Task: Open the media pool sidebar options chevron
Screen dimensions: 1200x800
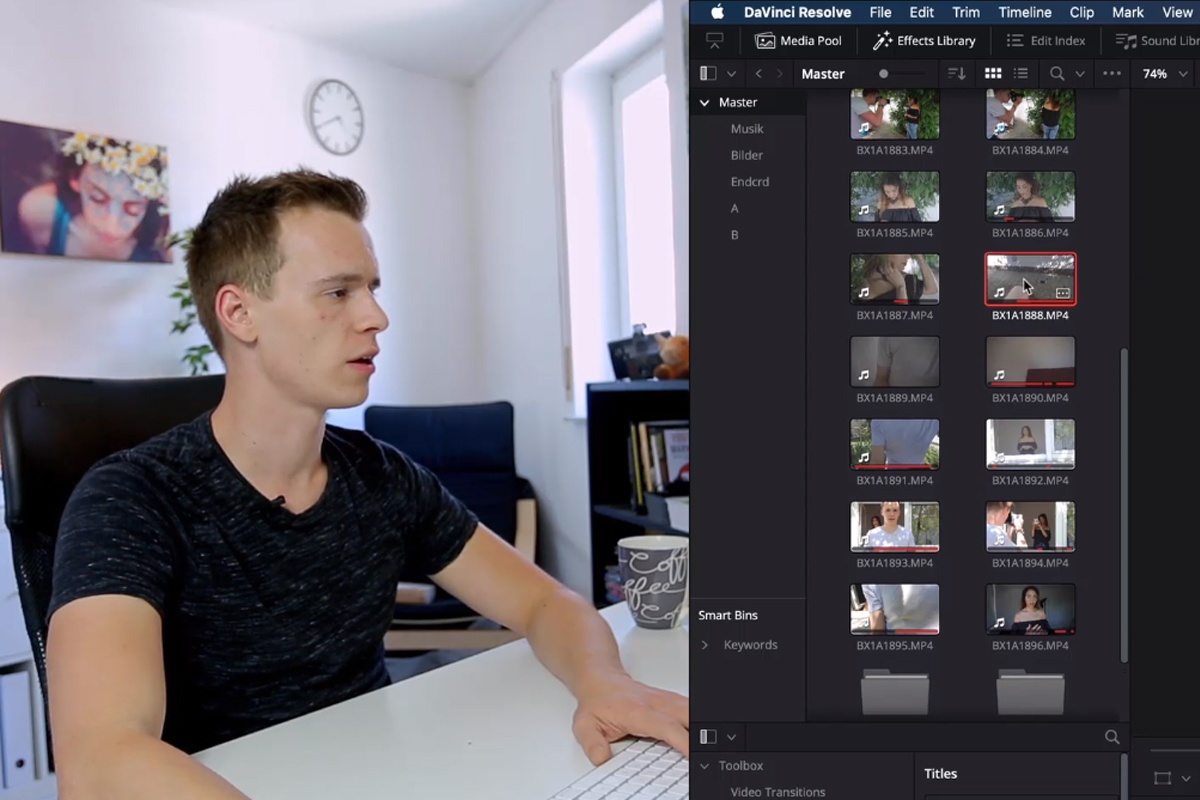Action: coord(731,74)
